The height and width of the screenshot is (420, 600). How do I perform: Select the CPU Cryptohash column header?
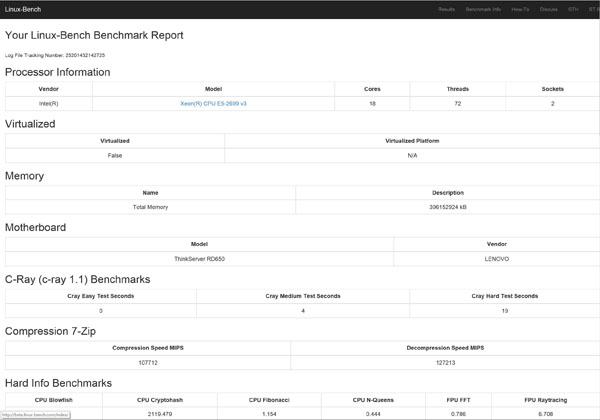[x=160, y=400]
